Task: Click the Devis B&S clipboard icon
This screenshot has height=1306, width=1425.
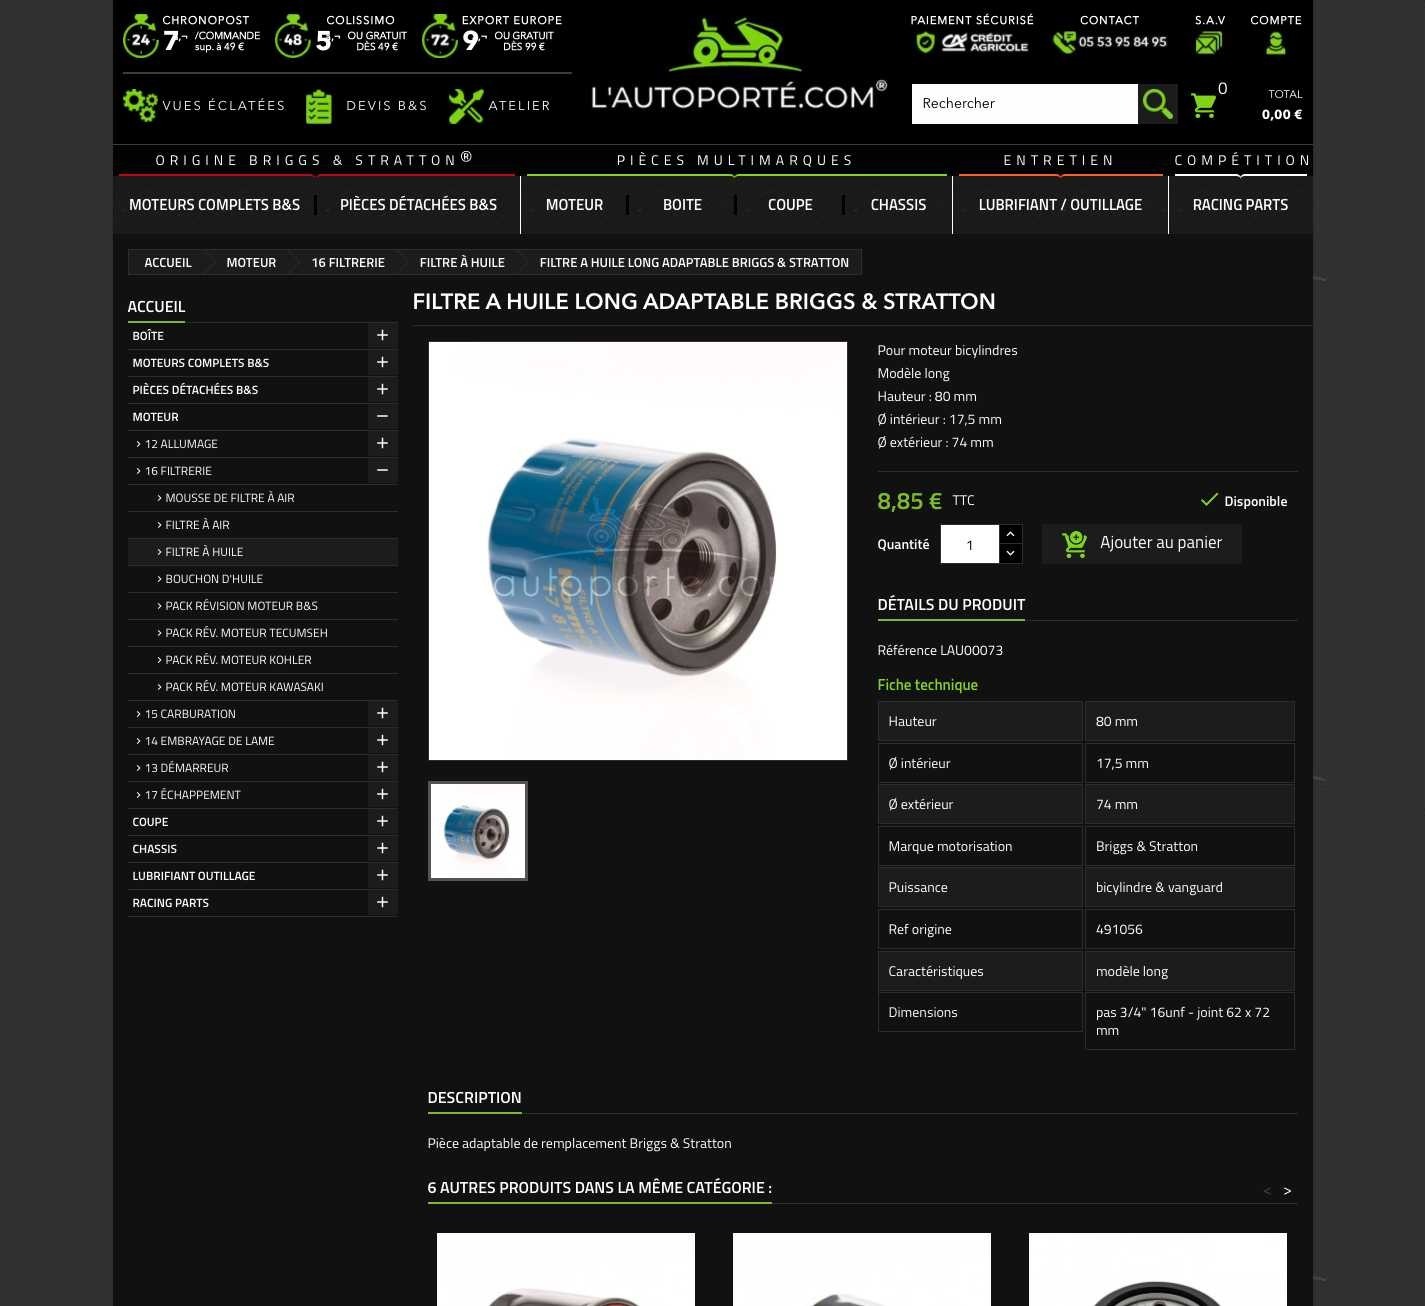Action: (318, 106)
